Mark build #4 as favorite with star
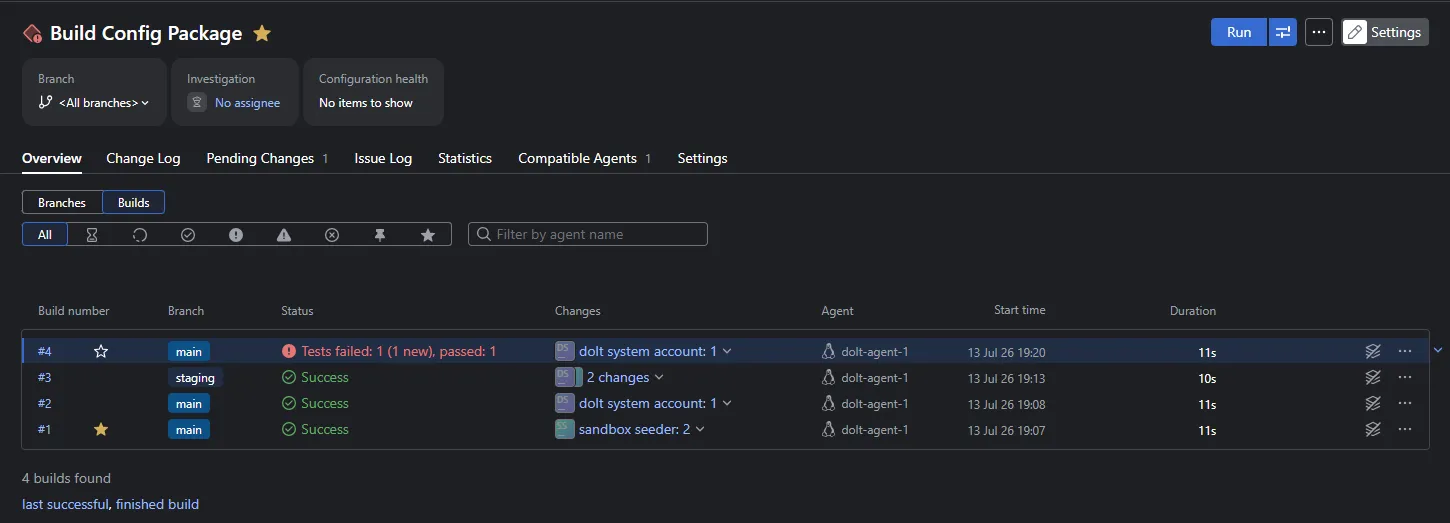This screenshot has width=1450, height=523. [101, 351]
